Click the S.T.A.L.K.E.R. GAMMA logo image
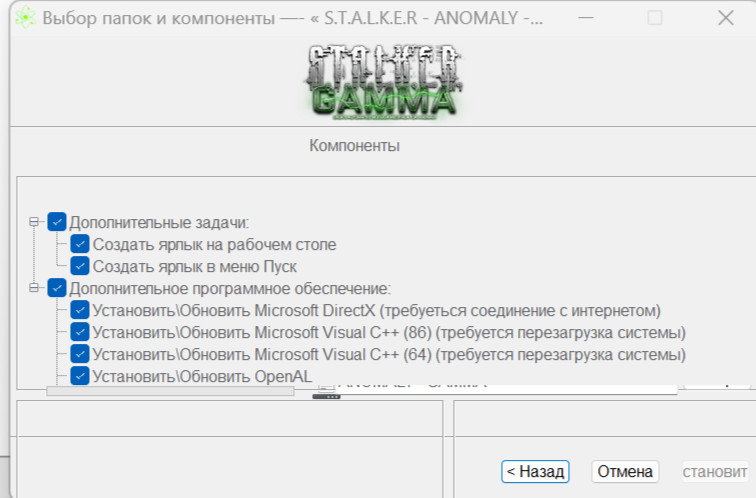756x498 pixels. coord(384,81)
